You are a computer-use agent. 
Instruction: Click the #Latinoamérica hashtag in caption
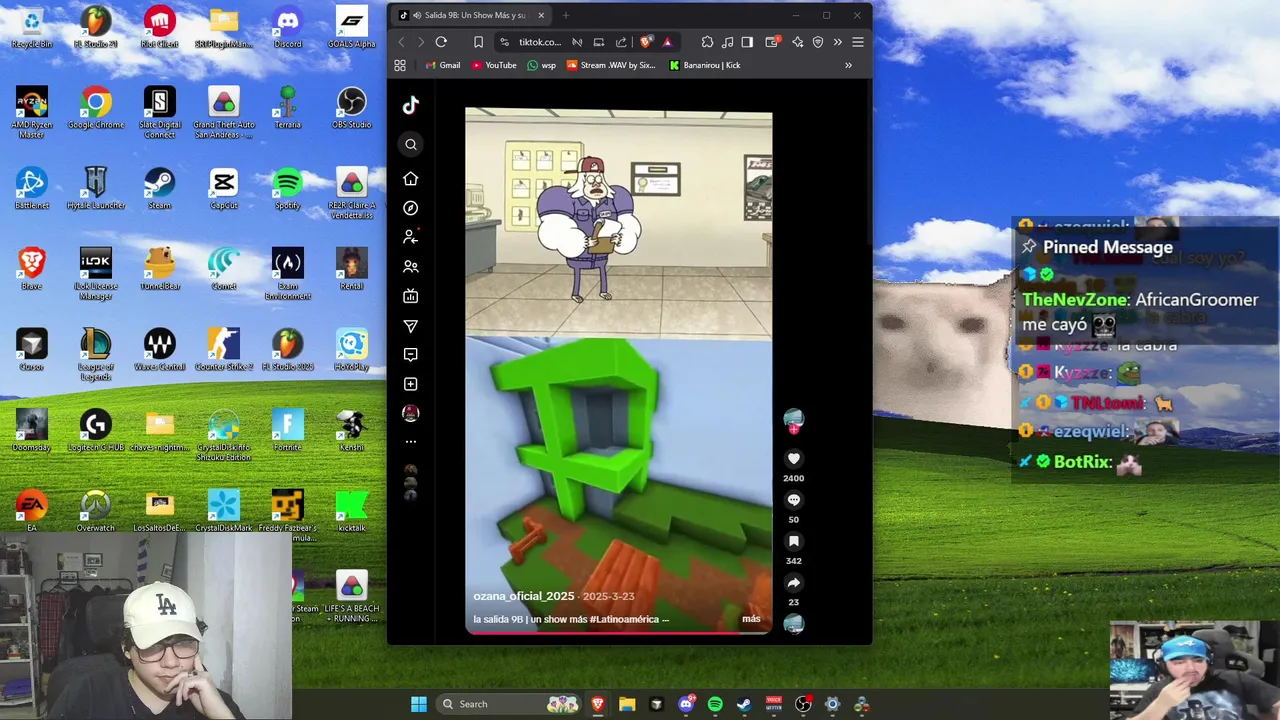point(624,619)
